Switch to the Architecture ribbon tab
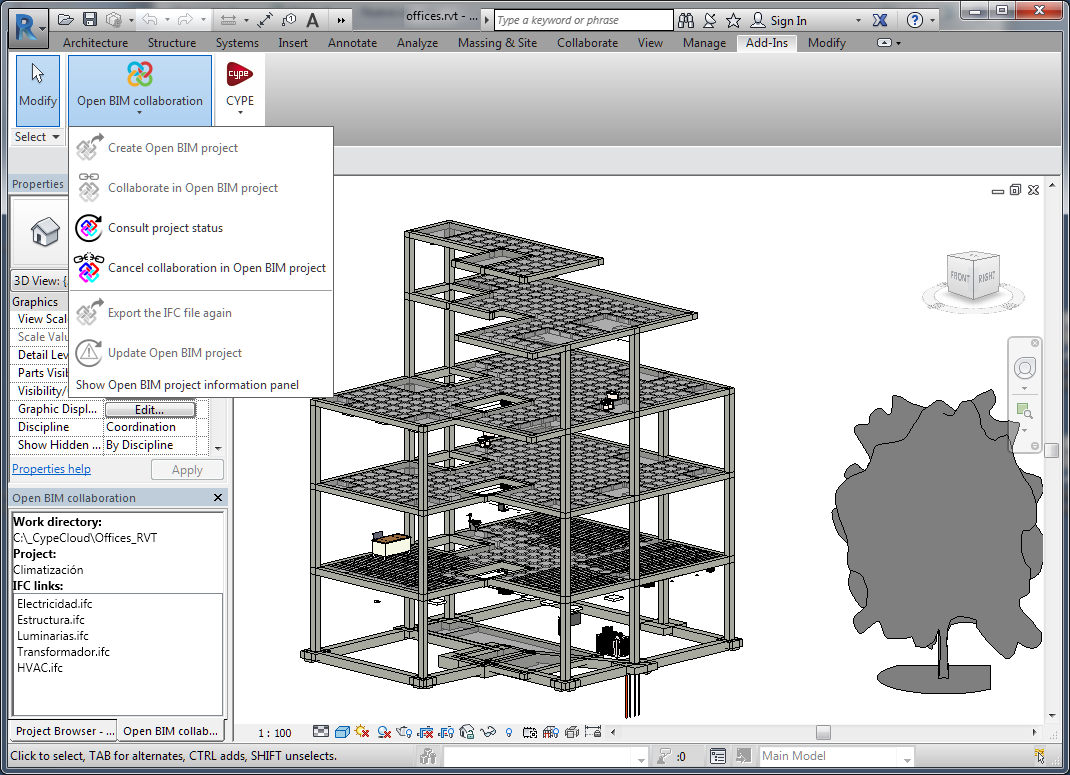Screen dimensions: 1070x775 pos(95,43)
